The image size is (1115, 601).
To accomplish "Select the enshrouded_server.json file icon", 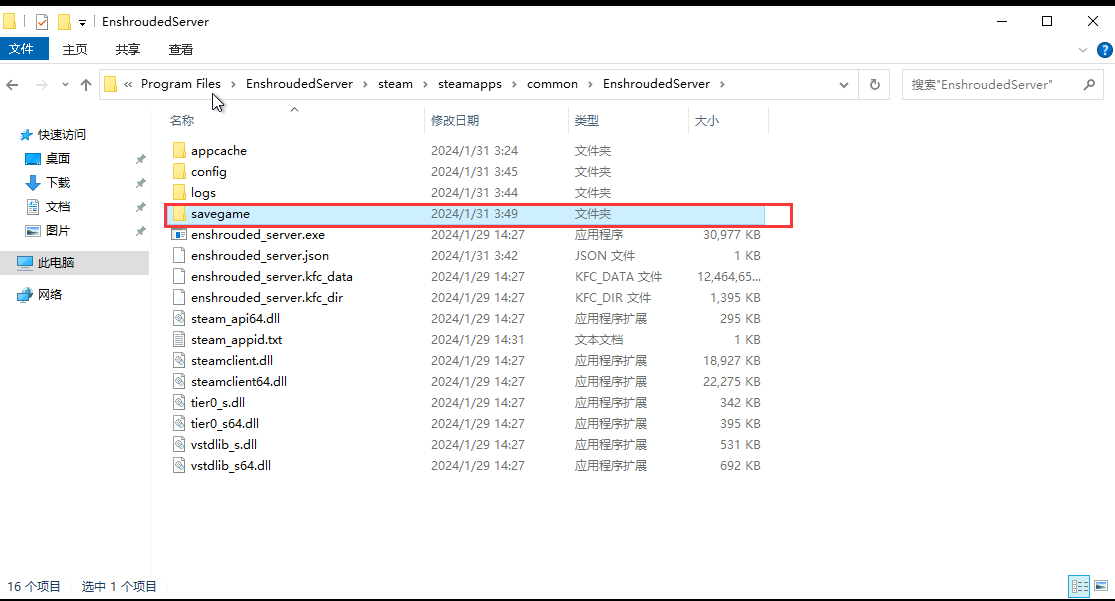I will 179,255.
